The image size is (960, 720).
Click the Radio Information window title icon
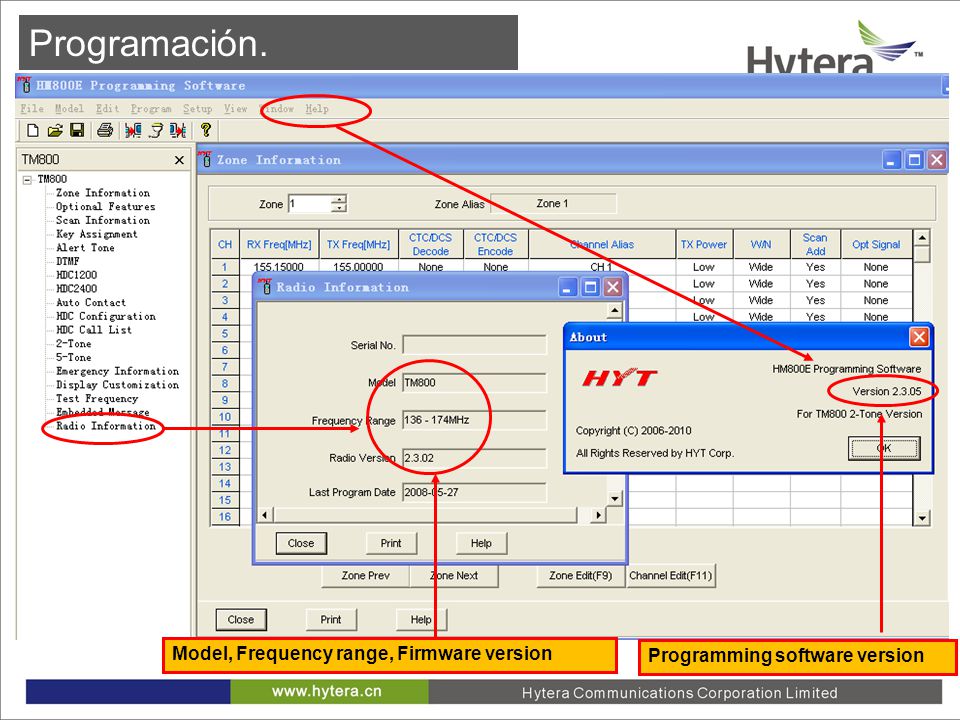[264, 286]
